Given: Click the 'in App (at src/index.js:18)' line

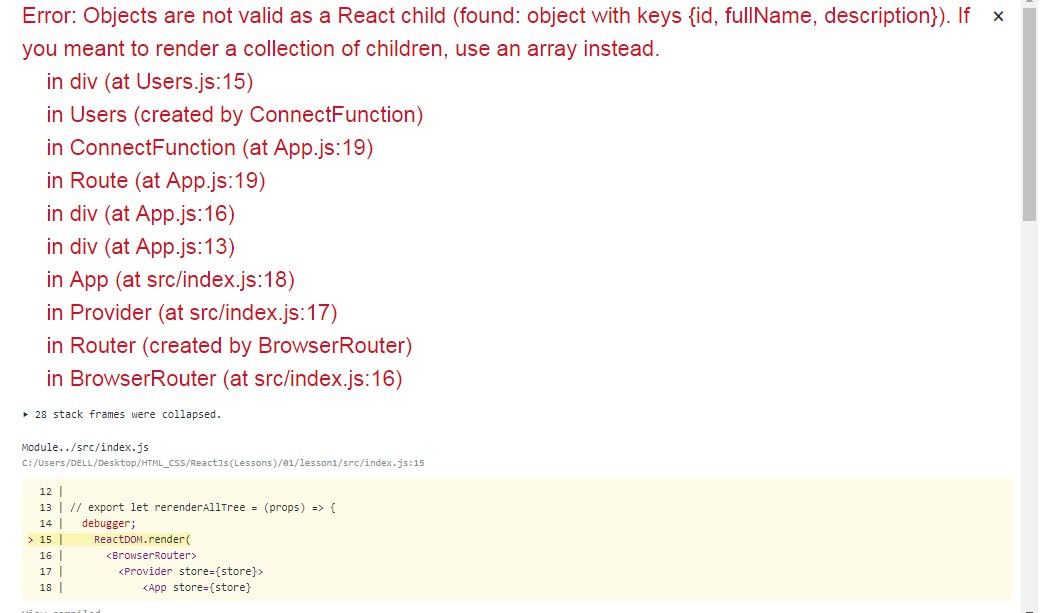Looking at the screenshot, I should pos(170,280).
